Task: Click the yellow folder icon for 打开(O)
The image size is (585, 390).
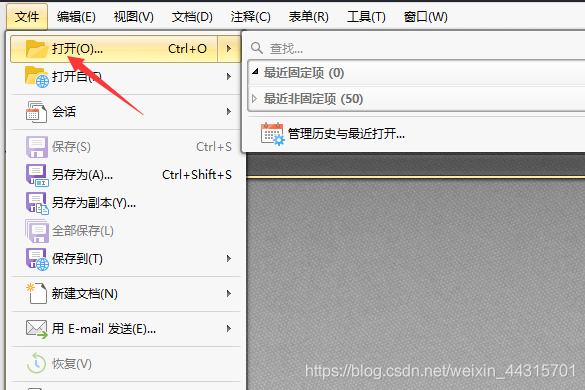Action: pos(37,49)
